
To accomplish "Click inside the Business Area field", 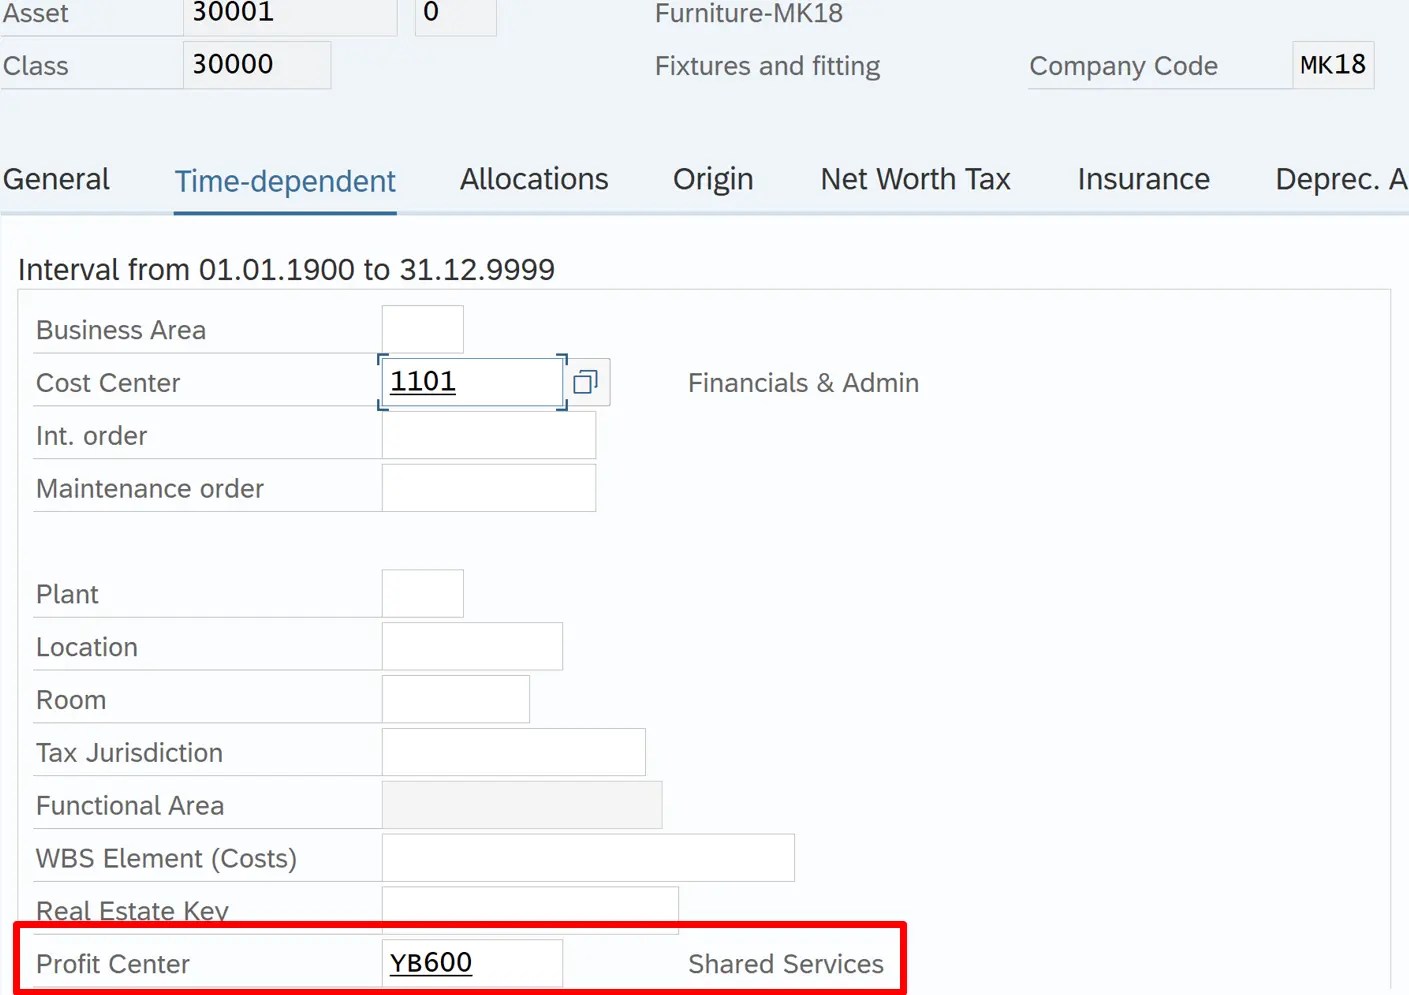I will point(421,328).
